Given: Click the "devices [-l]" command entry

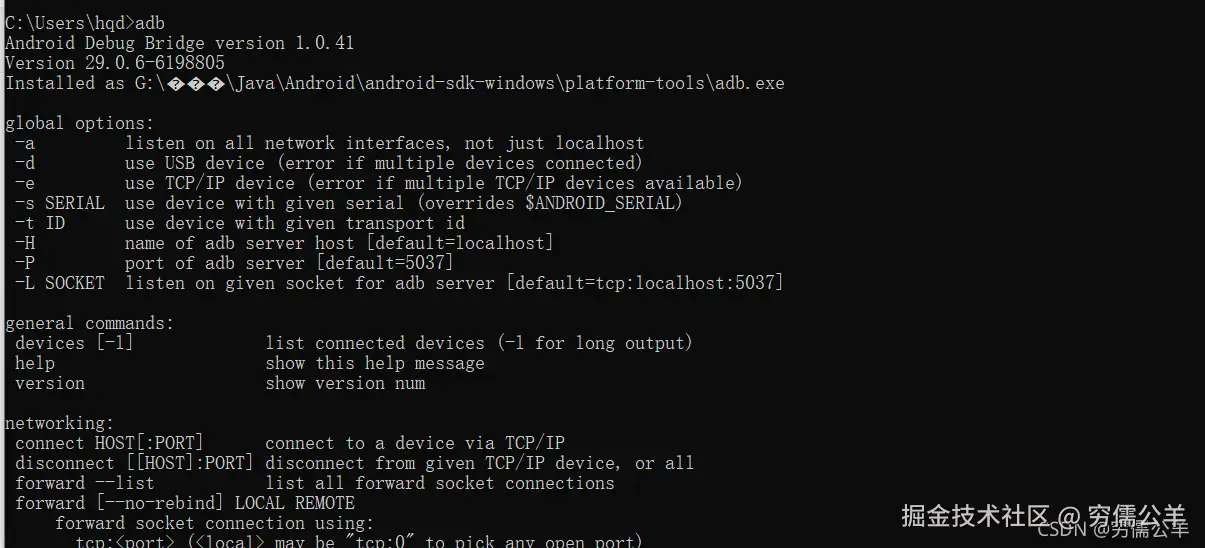Looking at the screenshot, I should tap(74, 343).
